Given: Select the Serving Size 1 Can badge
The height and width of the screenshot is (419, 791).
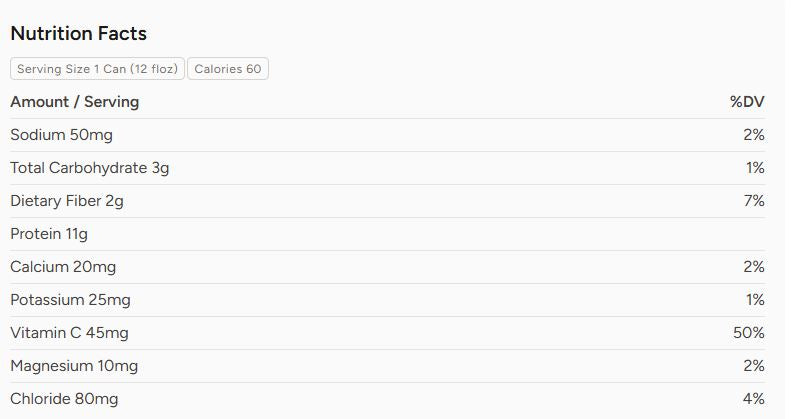Looking at the screenshot, I should tap(97, 69).
